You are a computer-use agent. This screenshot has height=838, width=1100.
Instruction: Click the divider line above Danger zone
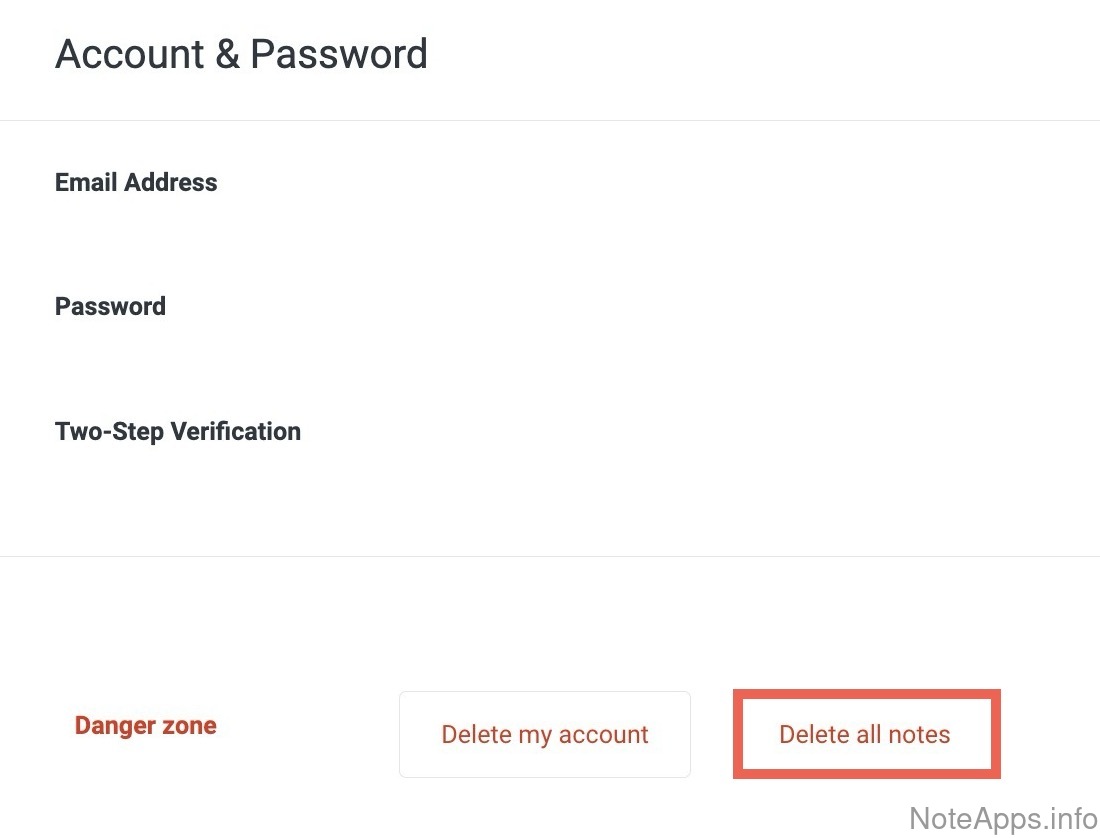550,556
